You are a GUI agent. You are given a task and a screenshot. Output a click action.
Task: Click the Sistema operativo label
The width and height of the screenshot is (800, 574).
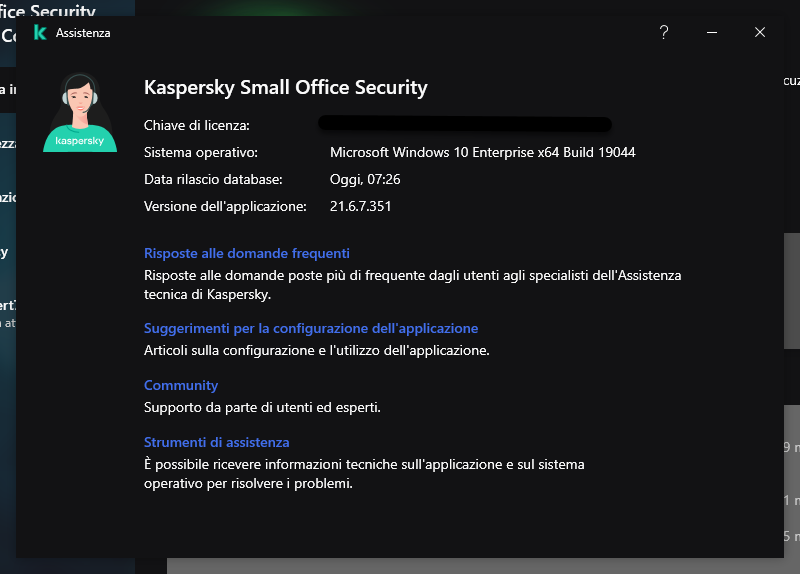(200, 152)
